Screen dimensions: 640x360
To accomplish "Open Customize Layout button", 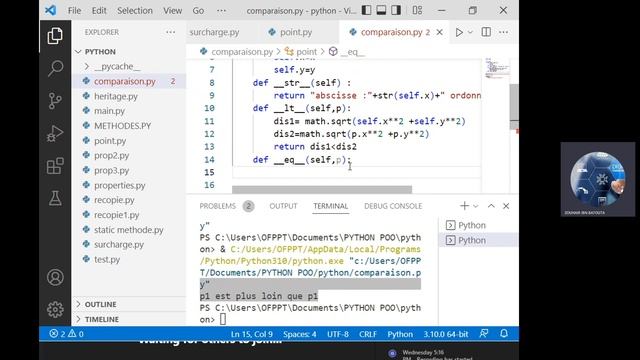I will pyautogui.click(x=417, y=10).
